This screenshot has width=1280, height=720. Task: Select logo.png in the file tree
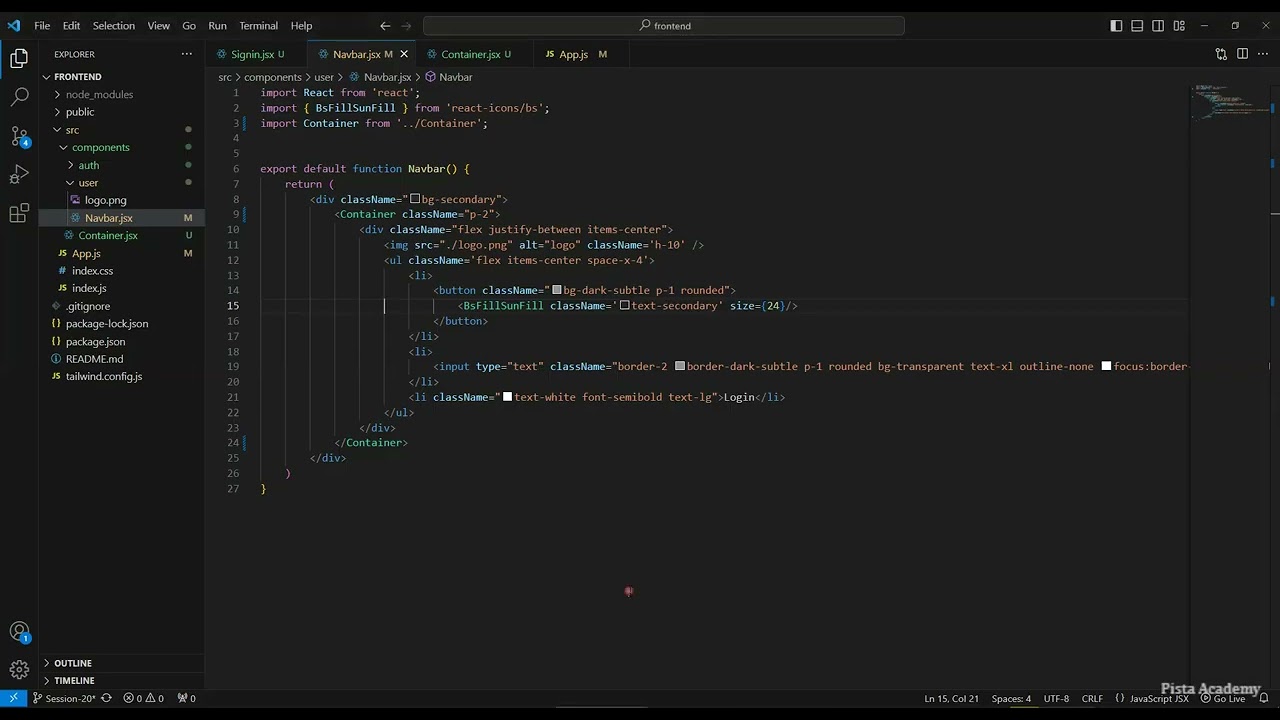(105, 200)
